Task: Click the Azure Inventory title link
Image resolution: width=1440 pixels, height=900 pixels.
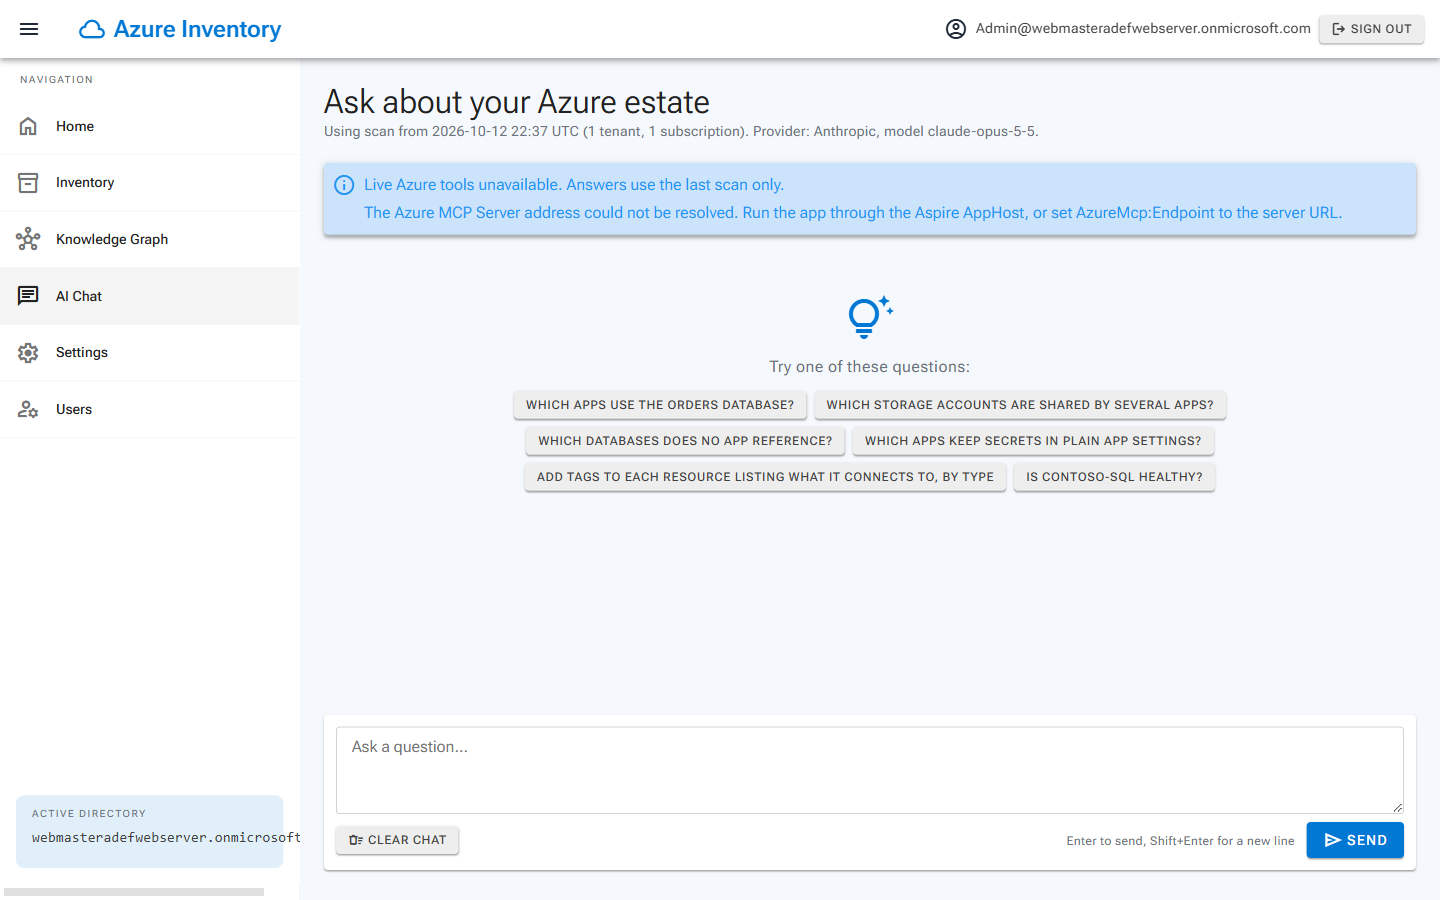Action: pyautogui.click(x=197, y=29)
